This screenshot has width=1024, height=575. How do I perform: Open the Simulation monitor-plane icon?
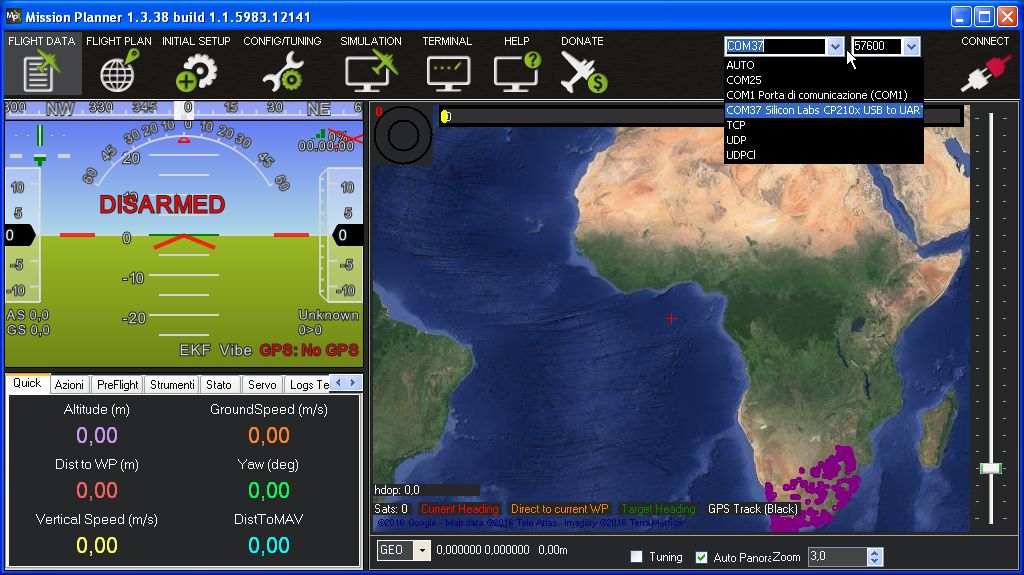click(371, 72)
